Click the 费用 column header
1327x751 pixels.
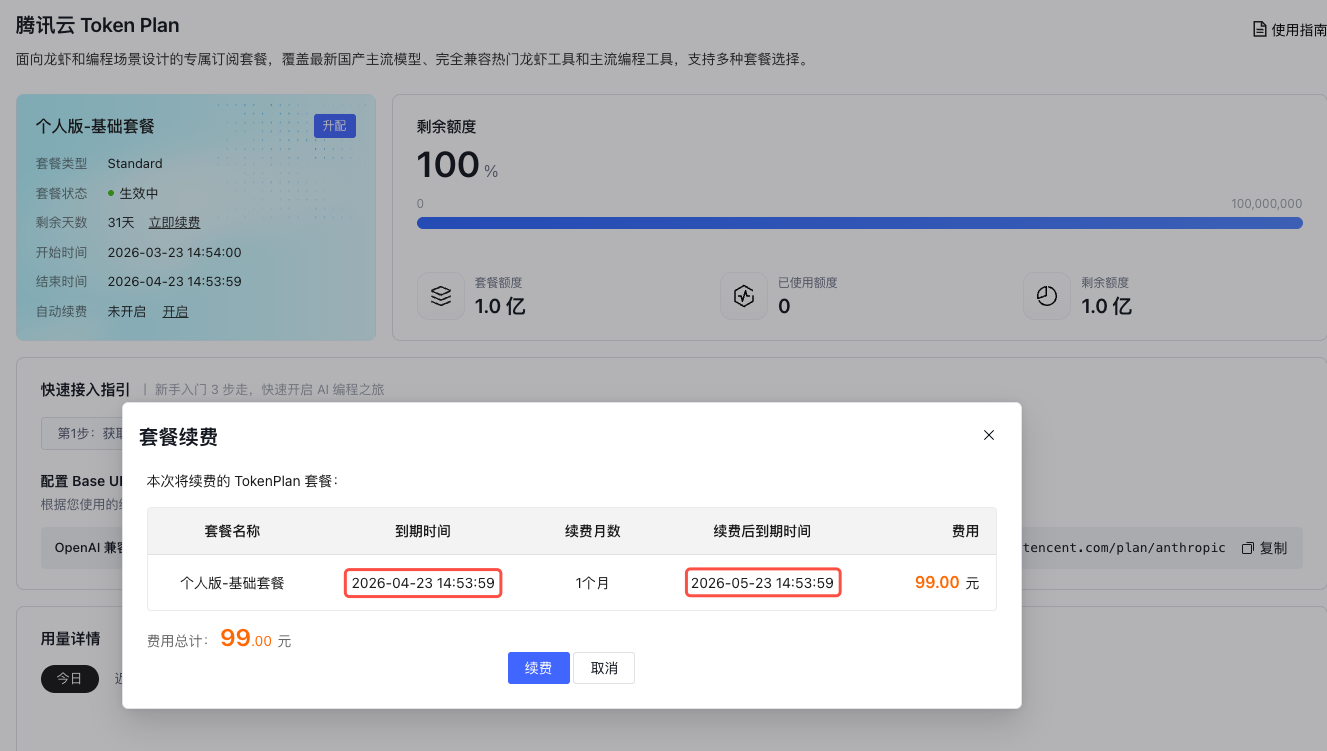pos(965,531)
